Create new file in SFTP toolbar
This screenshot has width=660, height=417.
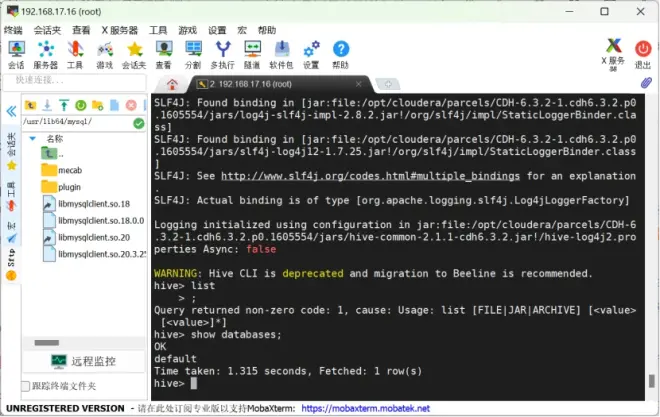[x=114, y=105]
